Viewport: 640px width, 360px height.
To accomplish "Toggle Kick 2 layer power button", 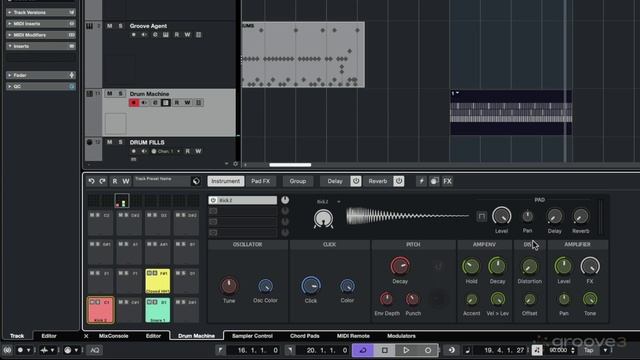I will [x=213, y=200].
